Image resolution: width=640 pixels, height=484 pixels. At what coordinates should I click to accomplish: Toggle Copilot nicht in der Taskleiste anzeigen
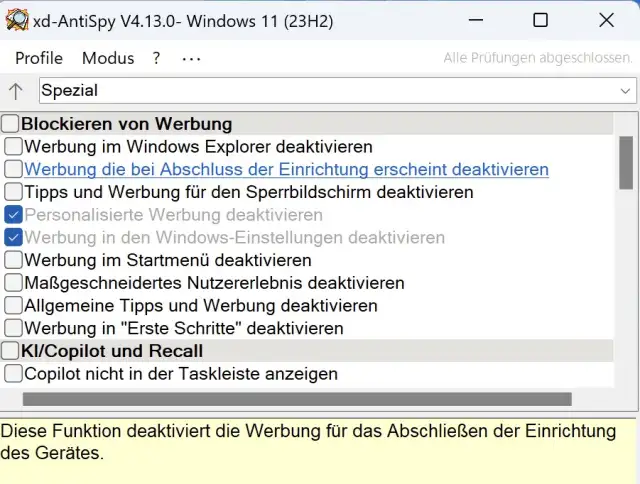point(13,374)
